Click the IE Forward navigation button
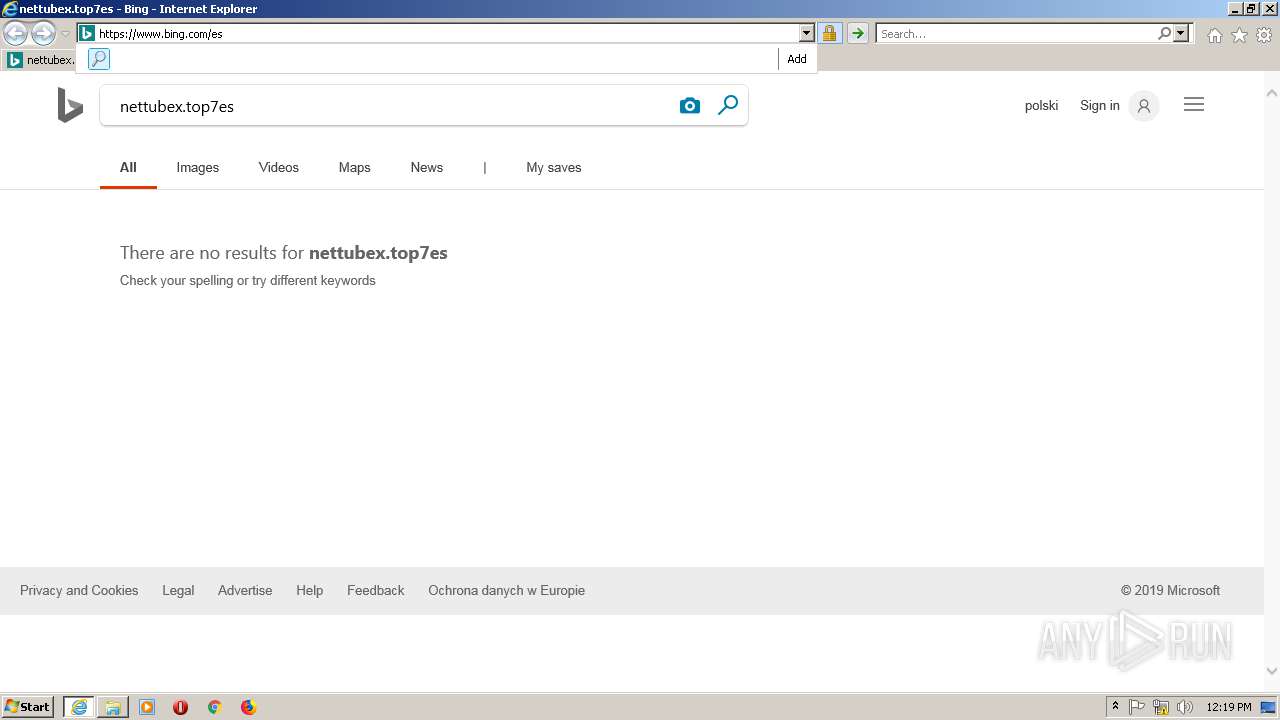Image resolution: width=1280 pixels, height=720 pixels. pos(43,34)
